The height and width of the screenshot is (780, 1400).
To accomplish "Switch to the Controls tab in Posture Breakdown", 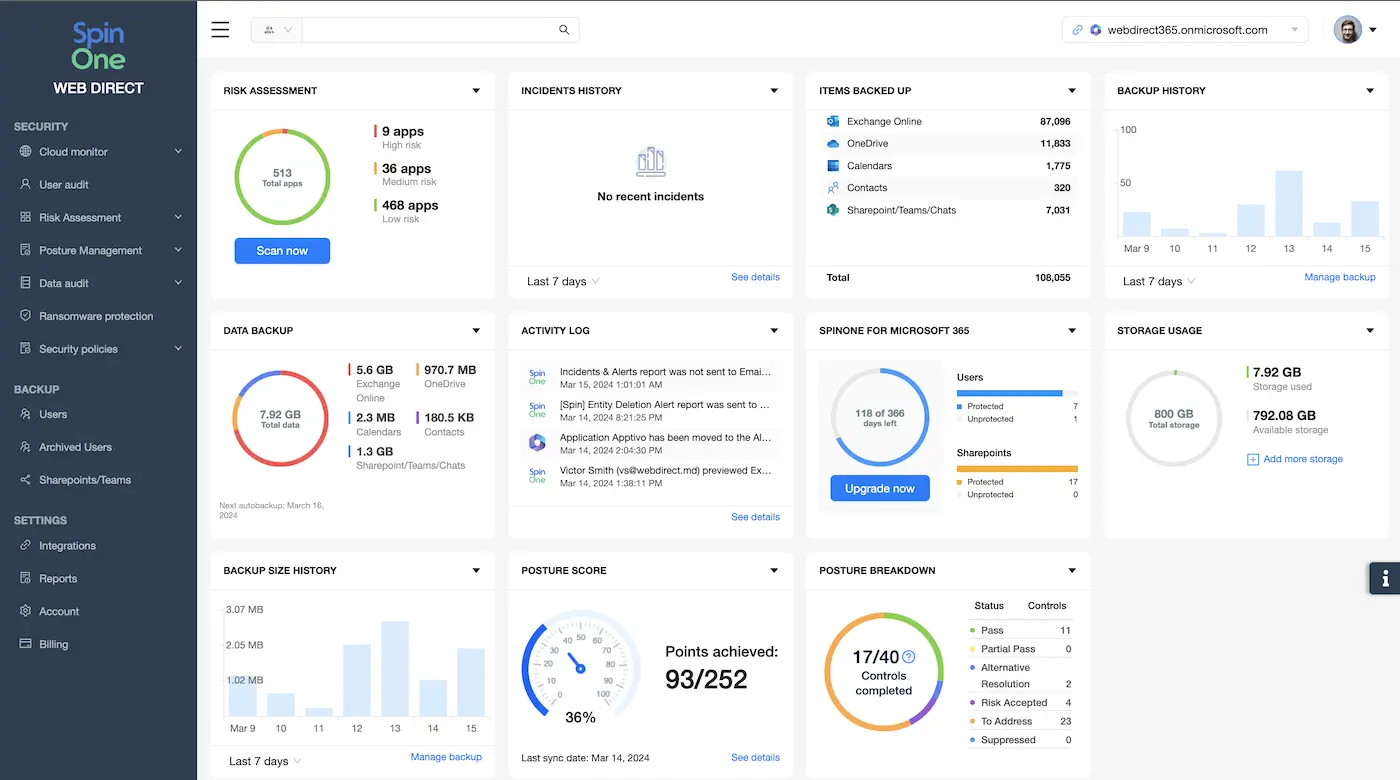I will [1046, 605].
